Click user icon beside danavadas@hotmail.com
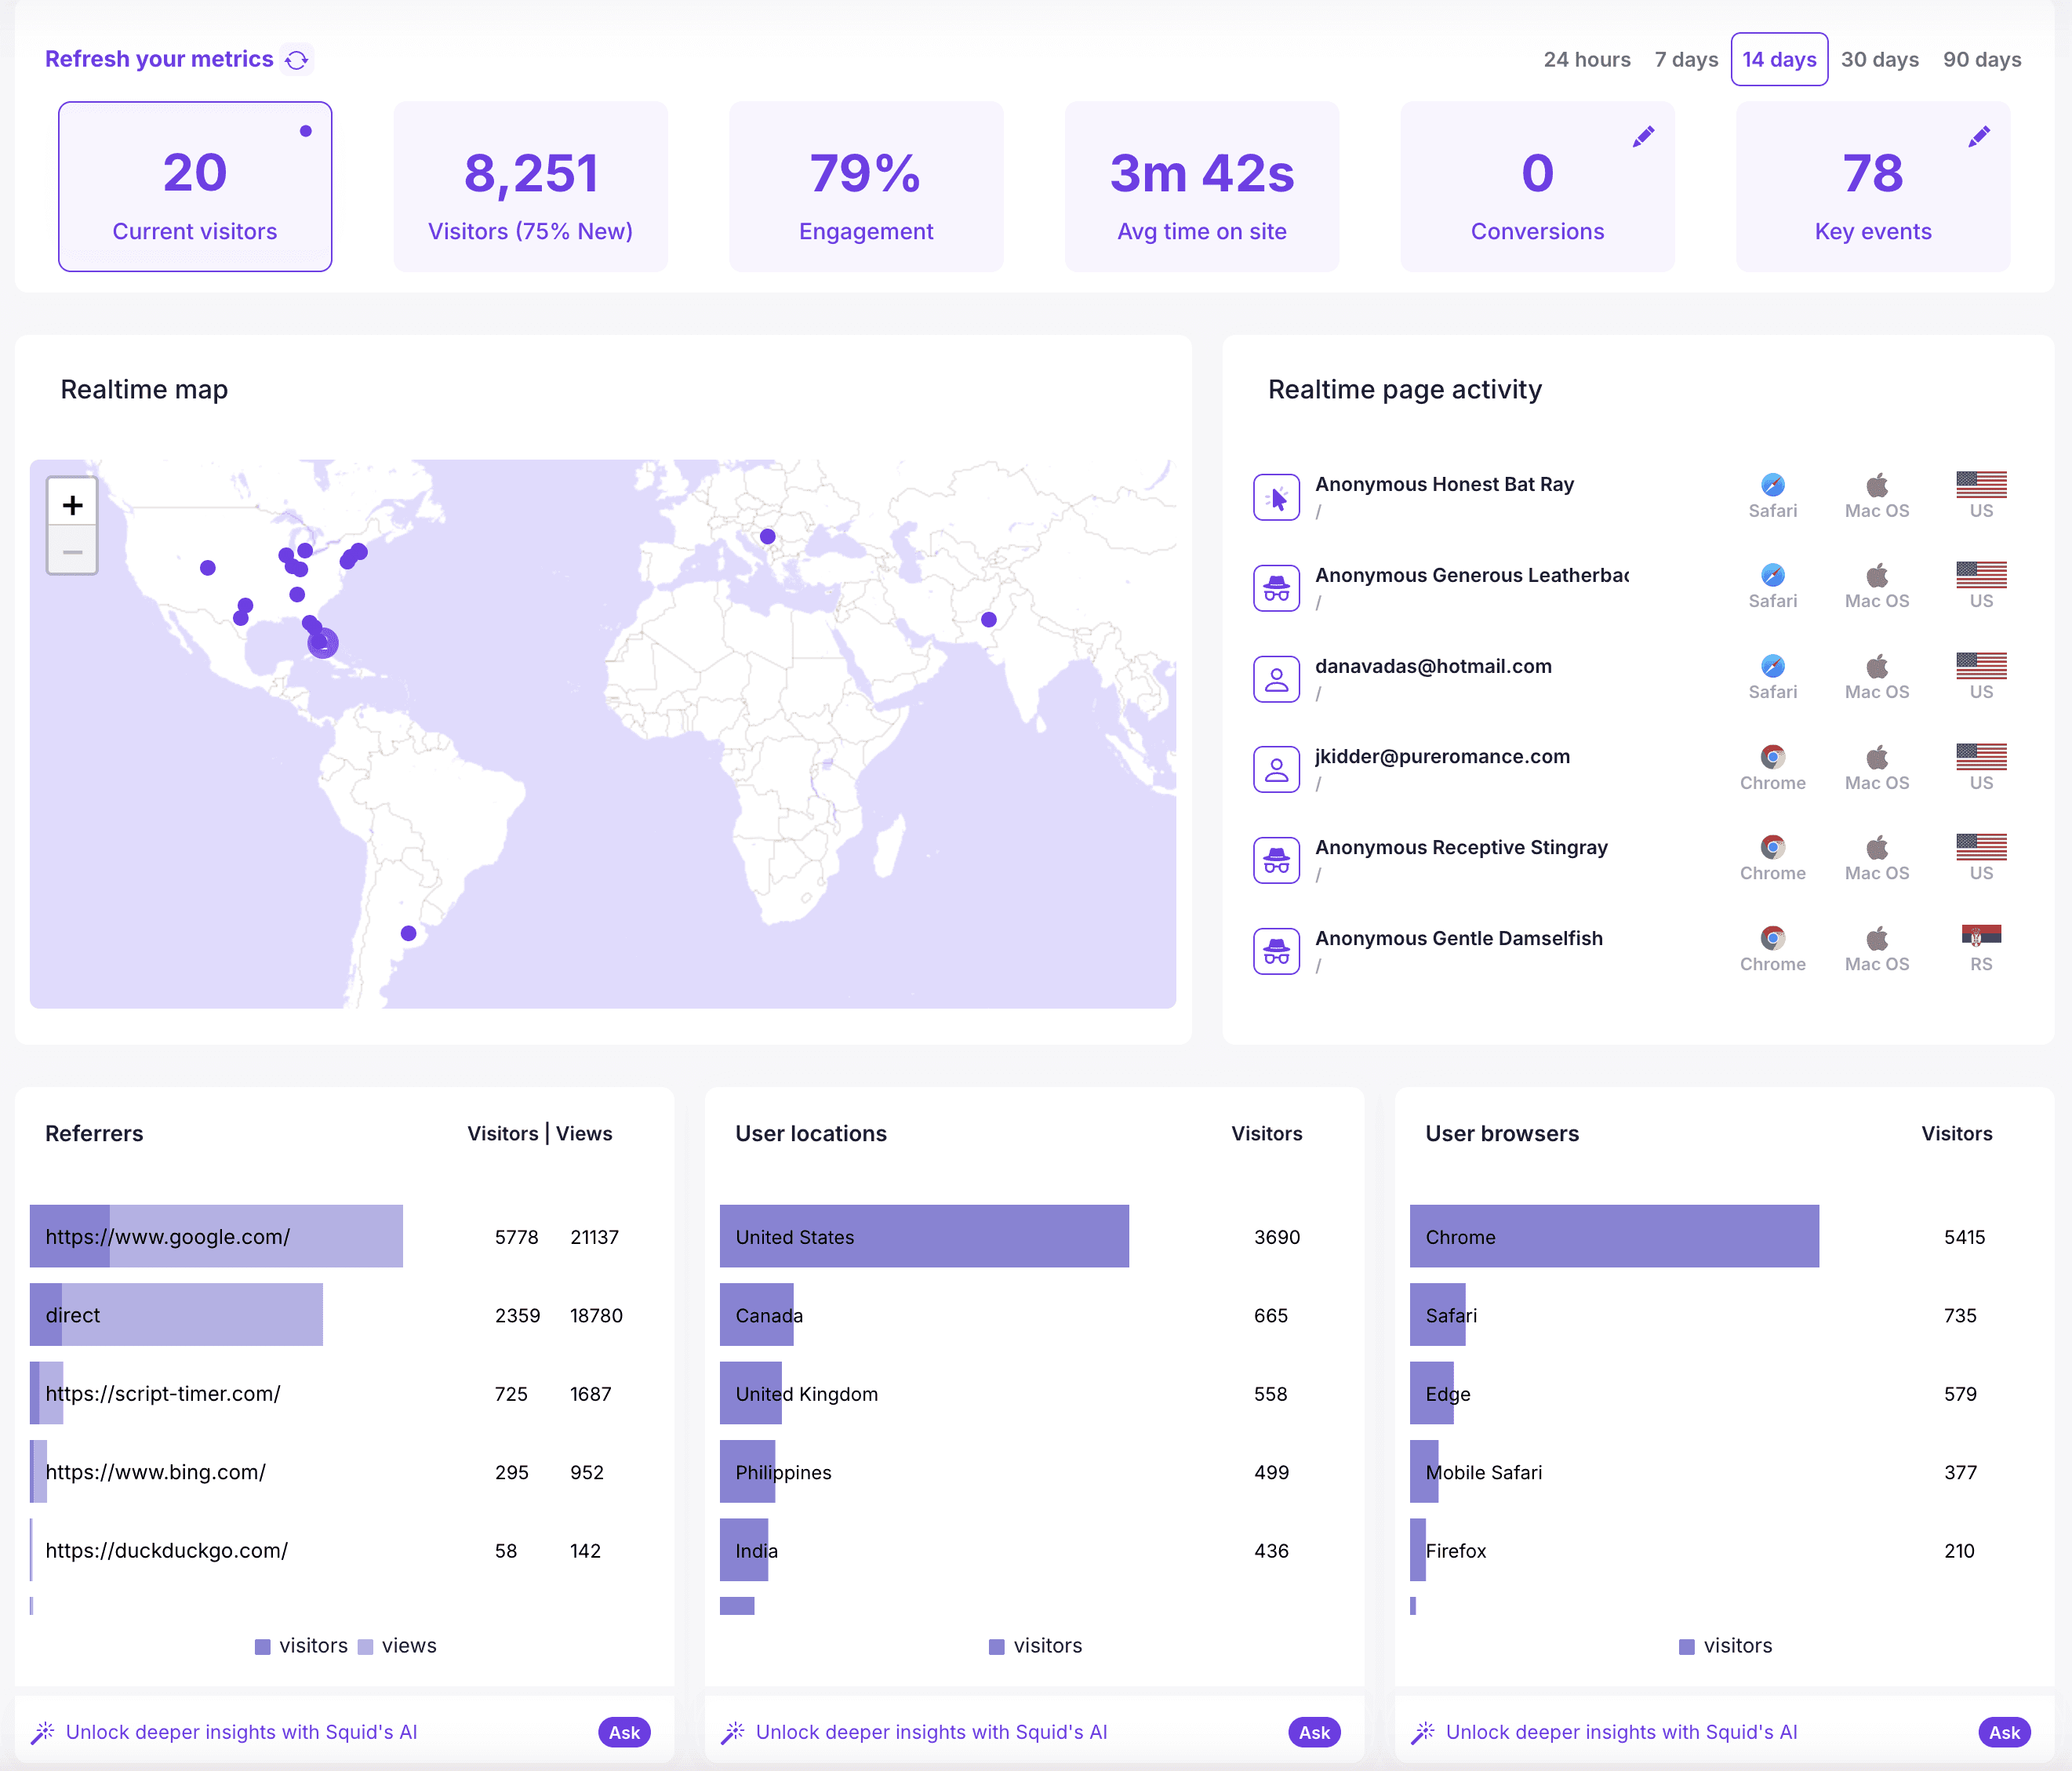The width and height of the screenshot is (2072, 1771). (1276, 679)
